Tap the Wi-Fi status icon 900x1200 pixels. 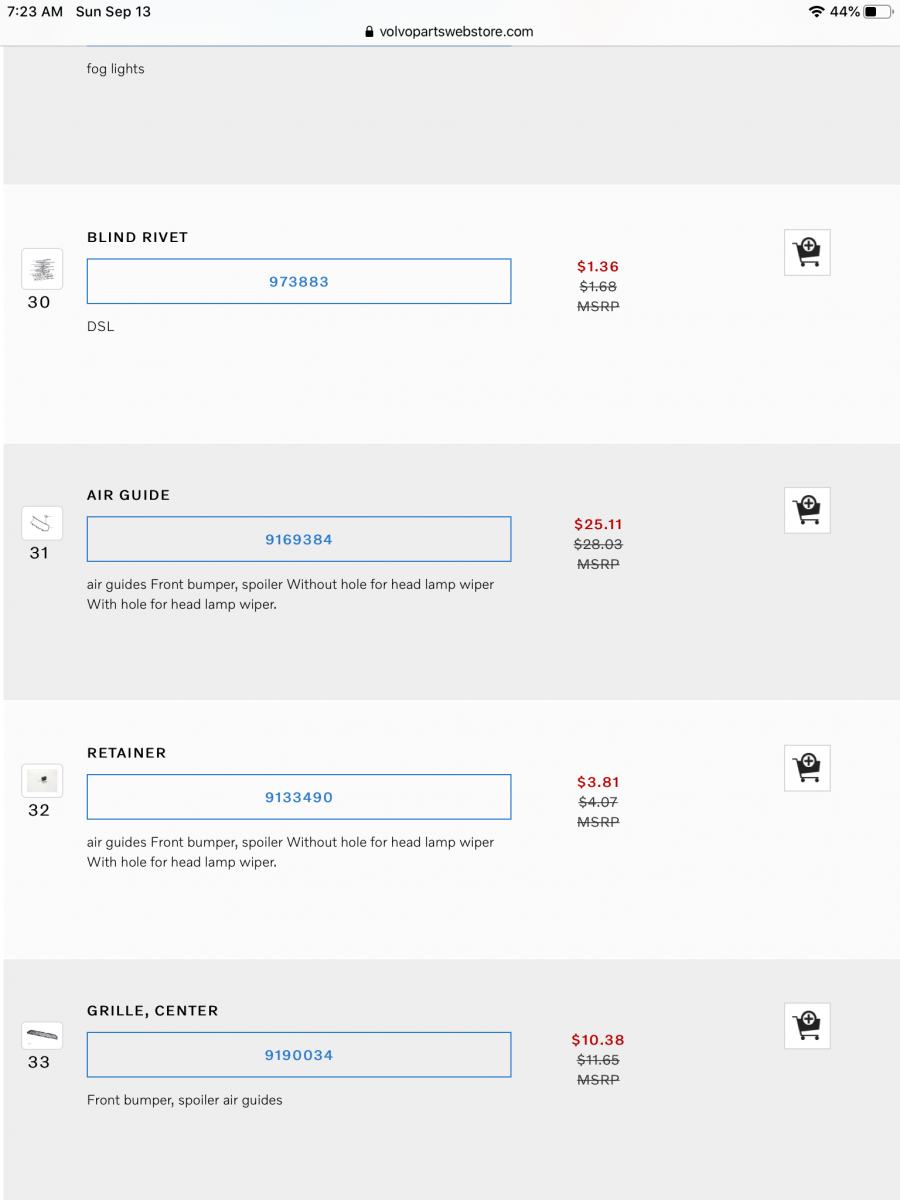point(817,12)
